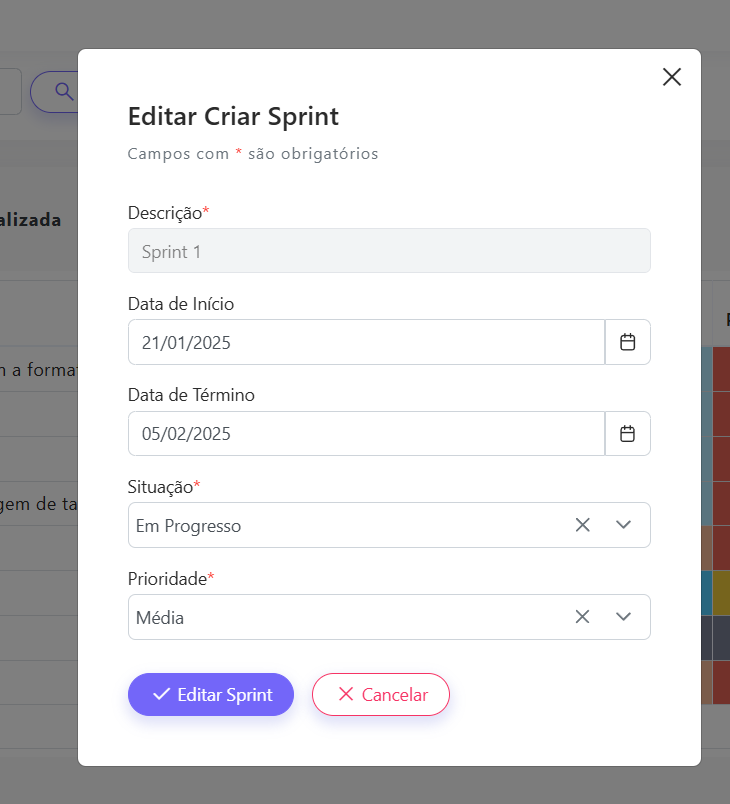Screen dimensions: 730x804
Task: Click the Data de Início label
Action: click(181, 304)
